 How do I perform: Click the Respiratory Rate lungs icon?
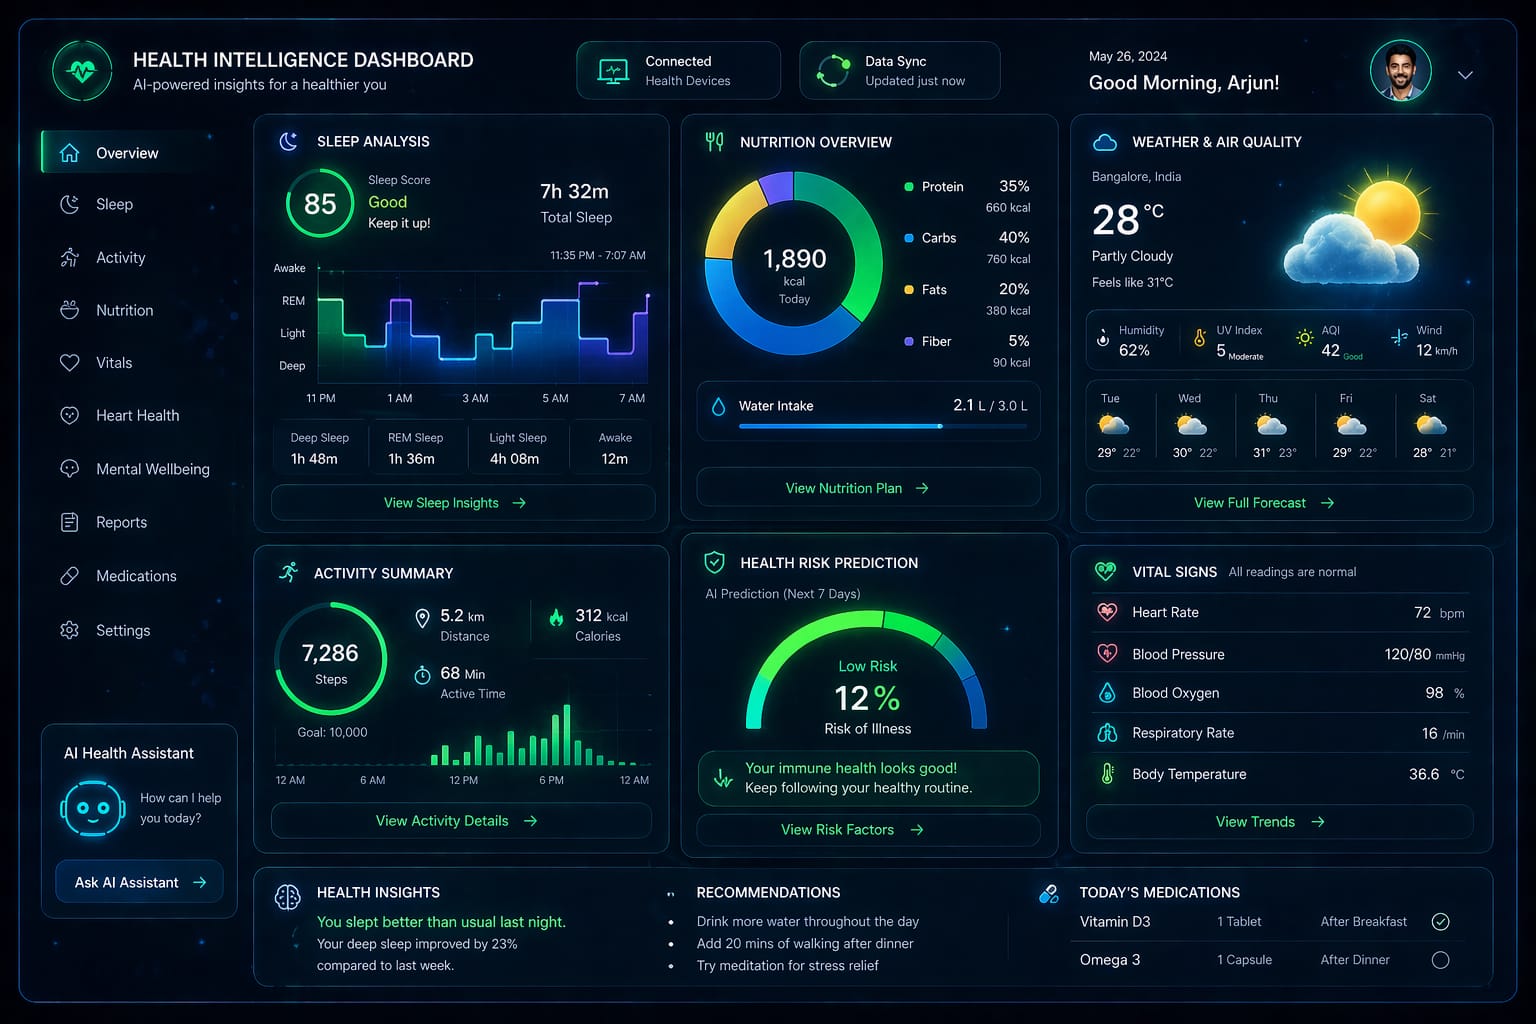[1107, 733]
